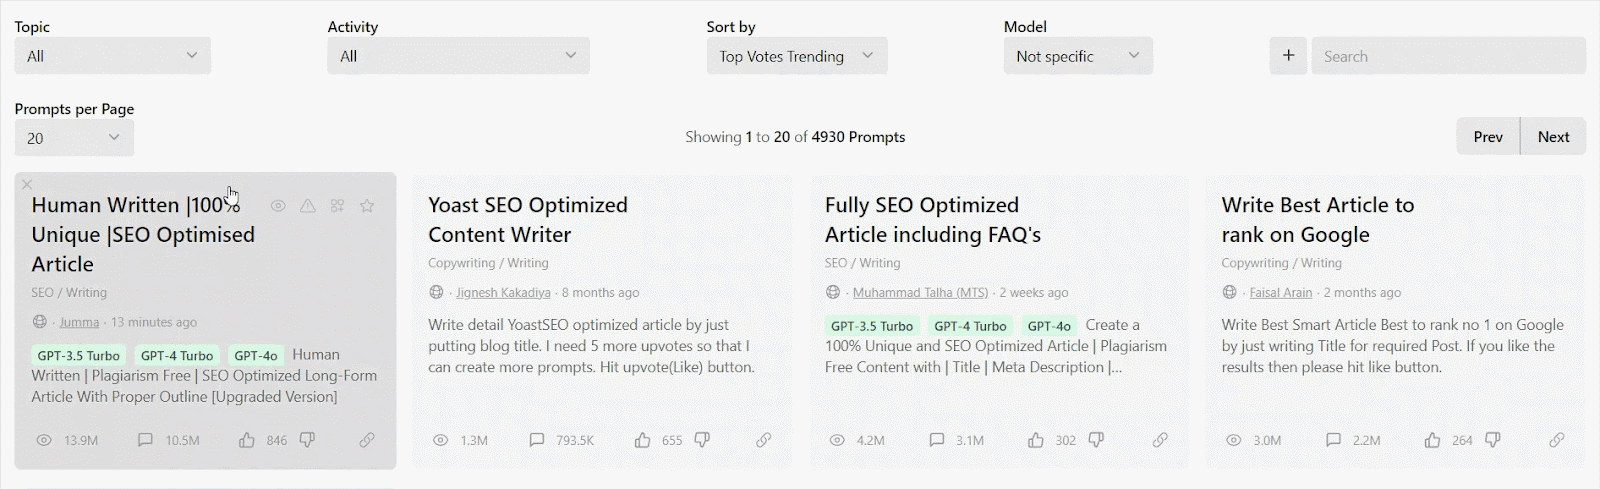
Task: Click into the Search input field
Action: (x=1447, y=56)
